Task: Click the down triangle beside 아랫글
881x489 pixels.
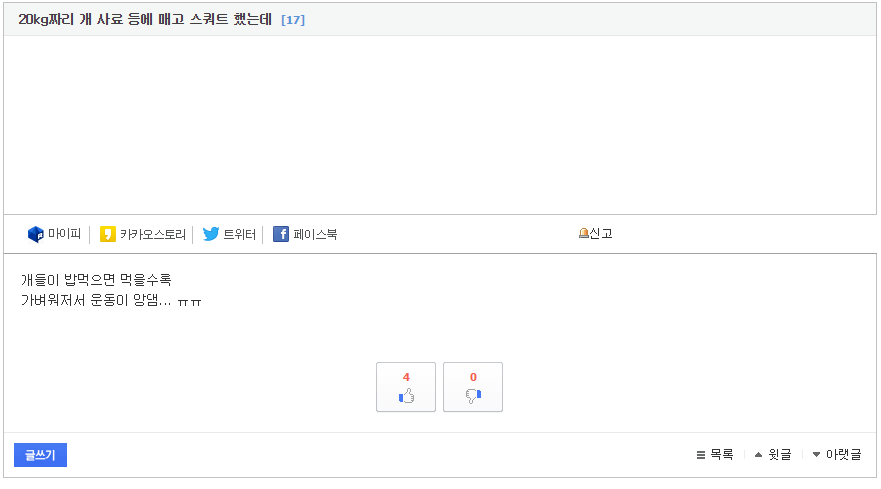Action: [816, 455]
